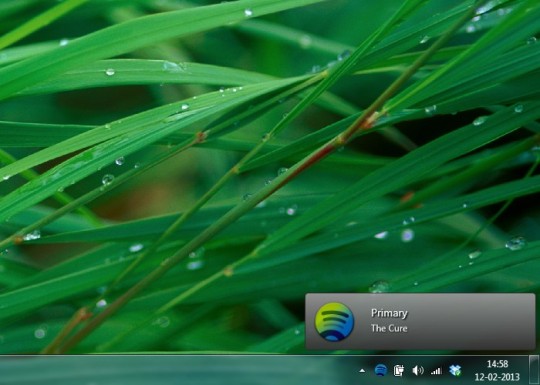Click the Spotify logo in the notification popup
The width and height of the screenshot is (540, 385).
click(334, 322)
